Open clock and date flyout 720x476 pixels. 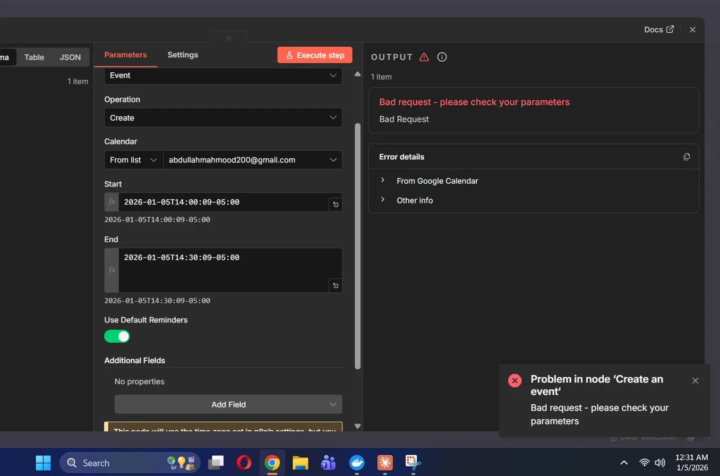click(x=692, y=463)
